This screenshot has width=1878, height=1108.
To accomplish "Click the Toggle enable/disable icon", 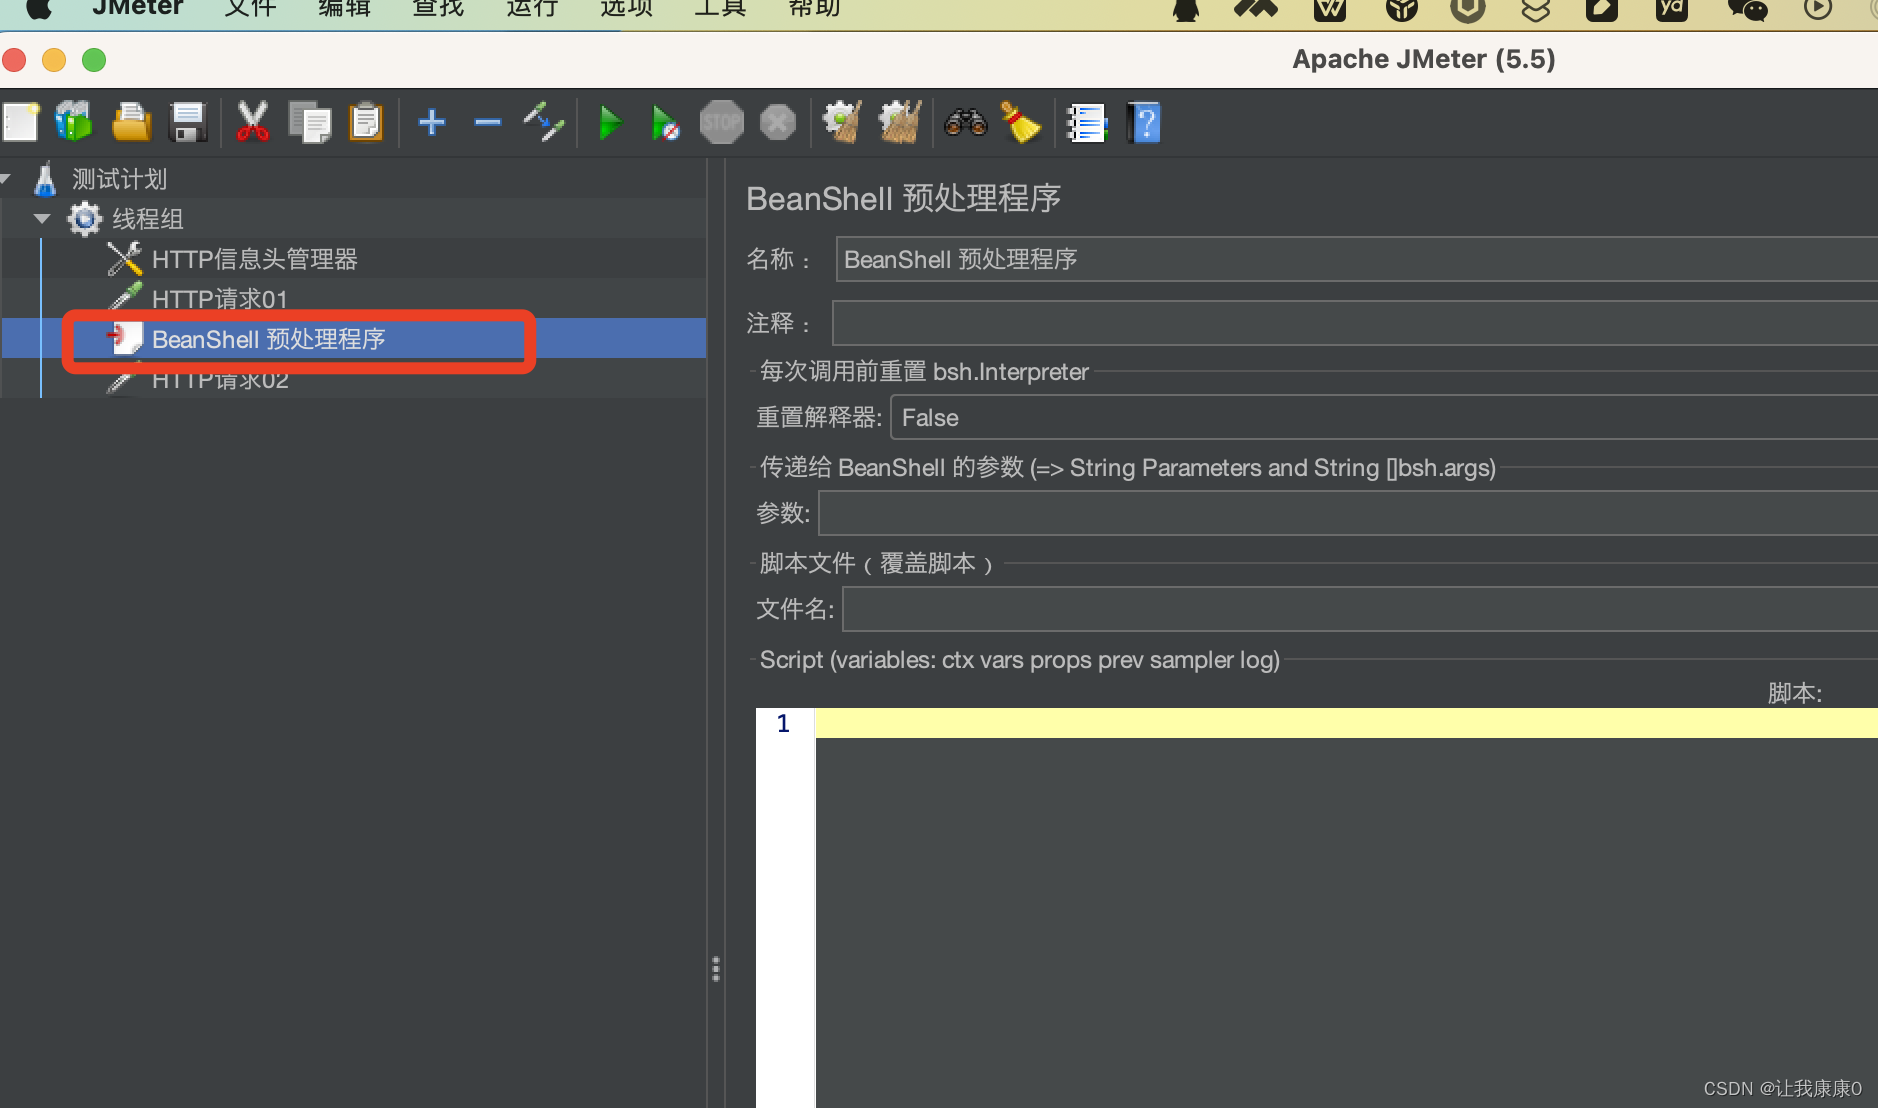I will (544, 123).
